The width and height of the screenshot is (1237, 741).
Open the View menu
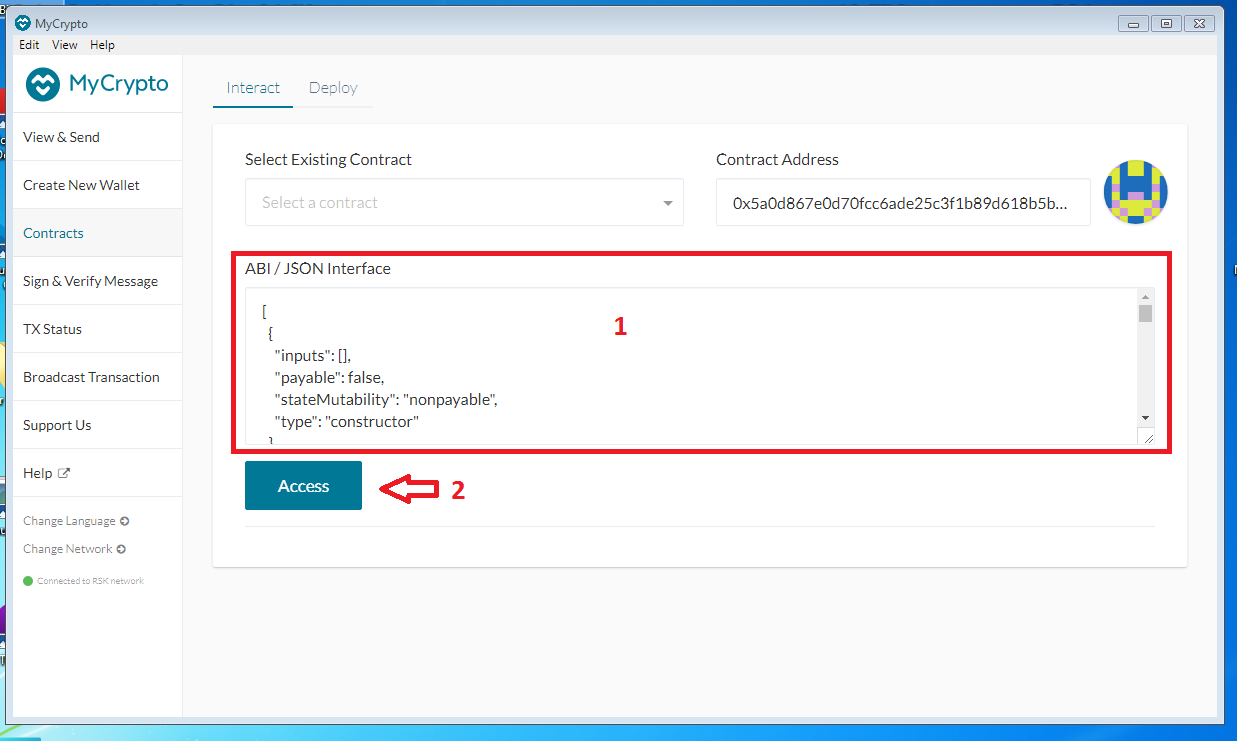pos(65,45)
